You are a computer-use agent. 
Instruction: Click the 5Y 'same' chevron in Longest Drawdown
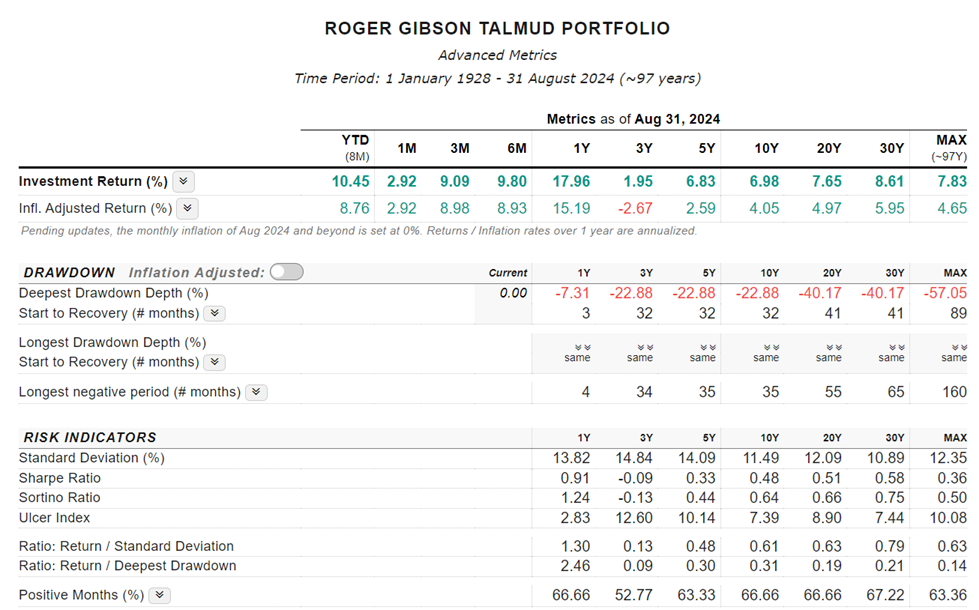(703, 348)
